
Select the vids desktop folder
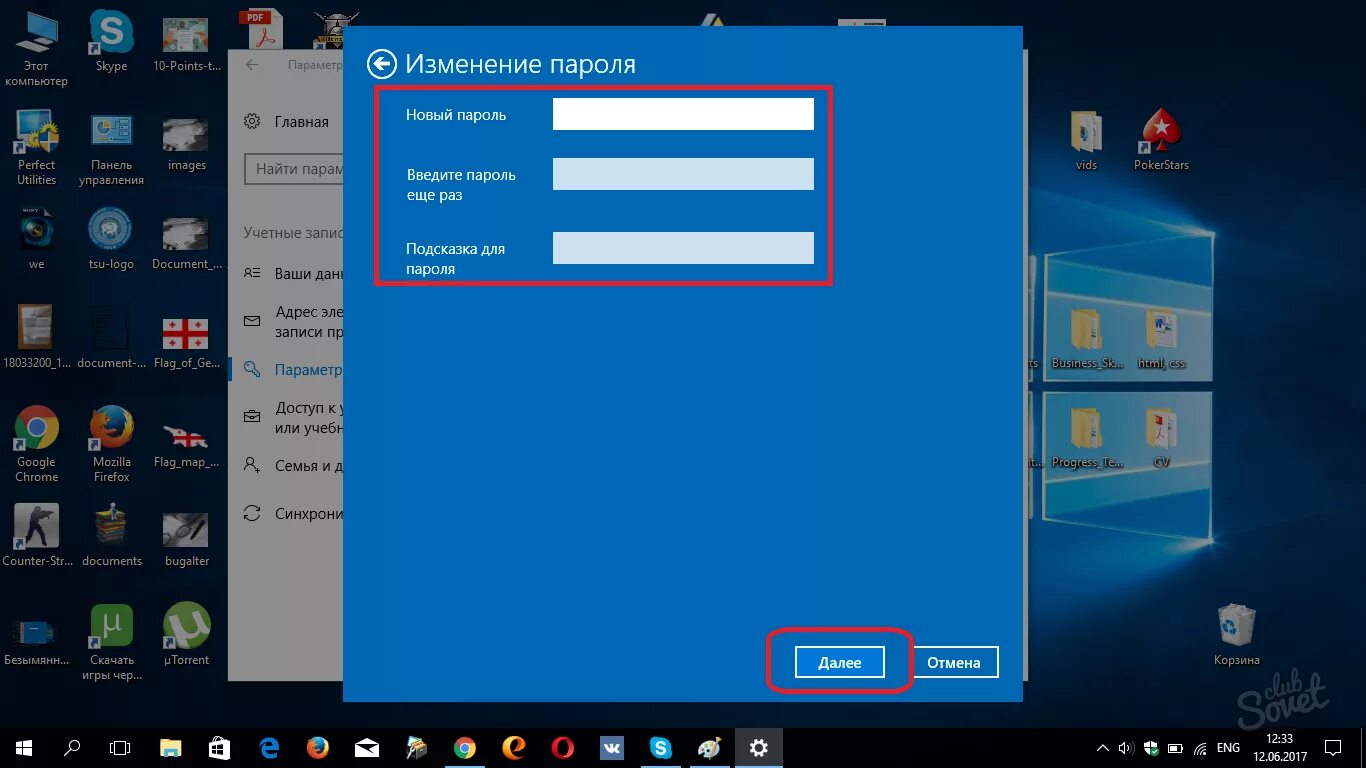coord(1086,141)
